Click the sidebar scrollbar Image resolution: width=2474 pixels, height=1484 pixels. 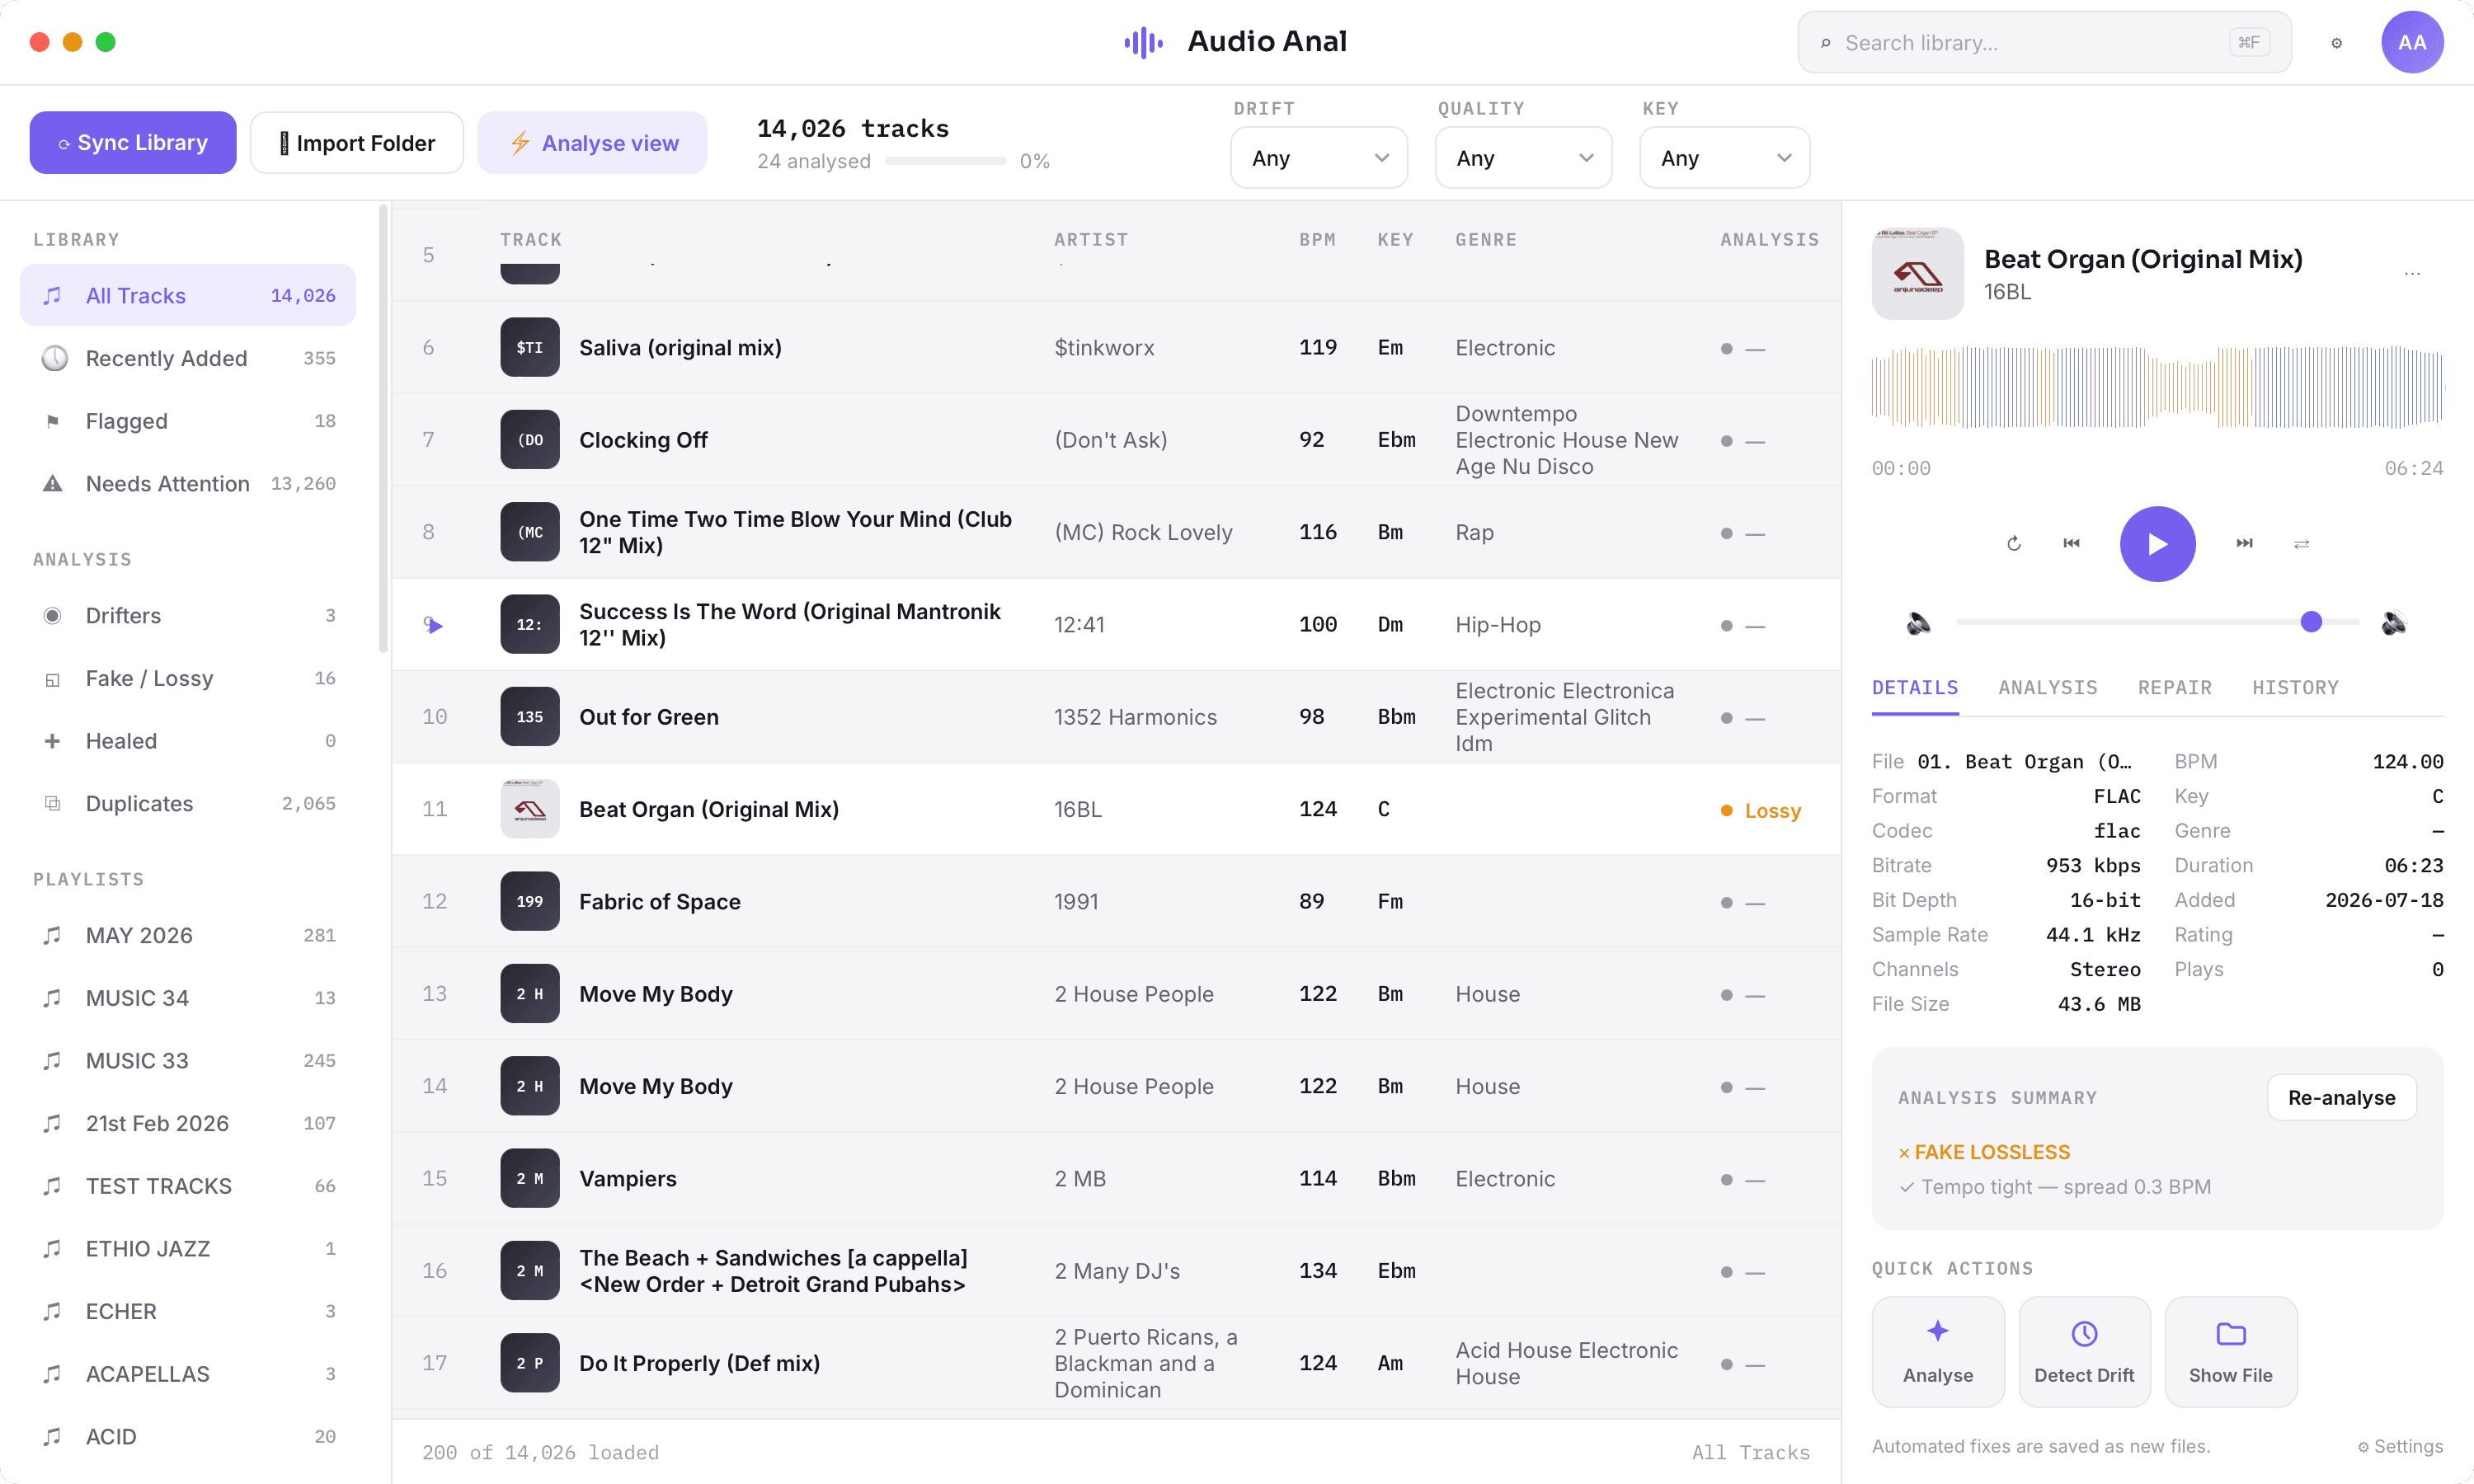pos(383,430)
